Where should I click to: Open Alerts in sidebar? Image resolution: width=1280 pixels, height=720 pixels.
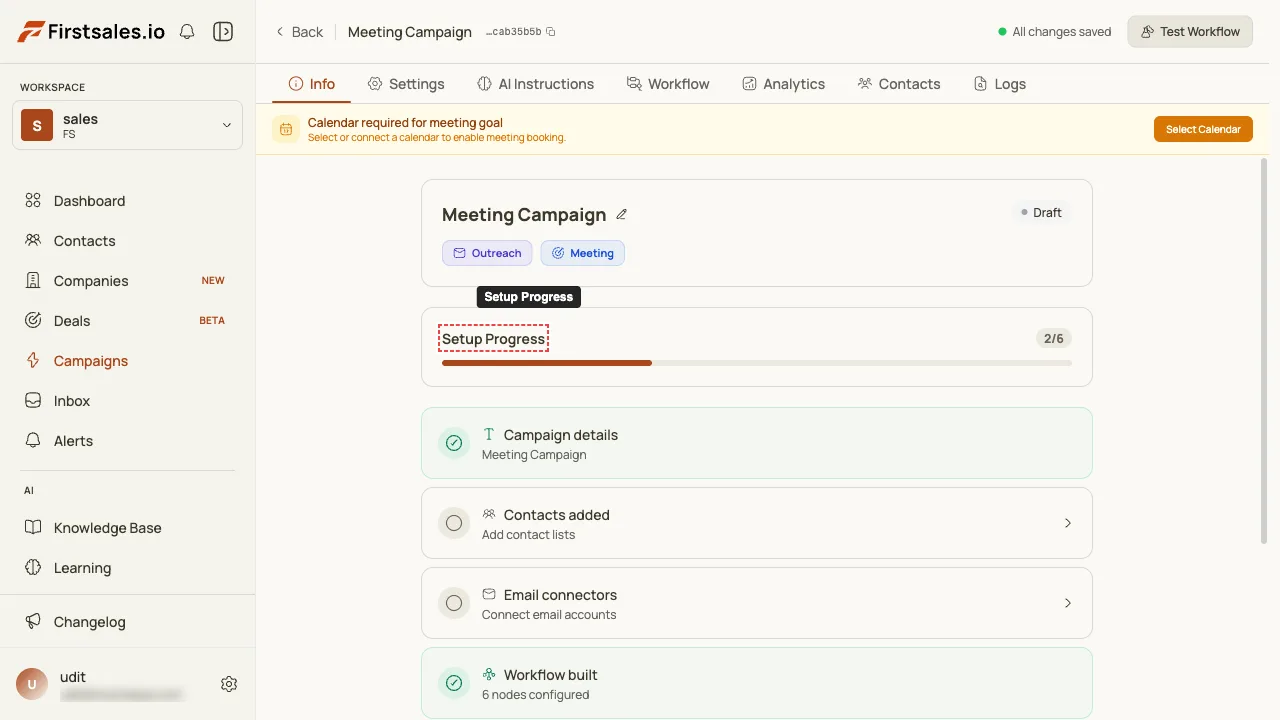coord(127,441)
